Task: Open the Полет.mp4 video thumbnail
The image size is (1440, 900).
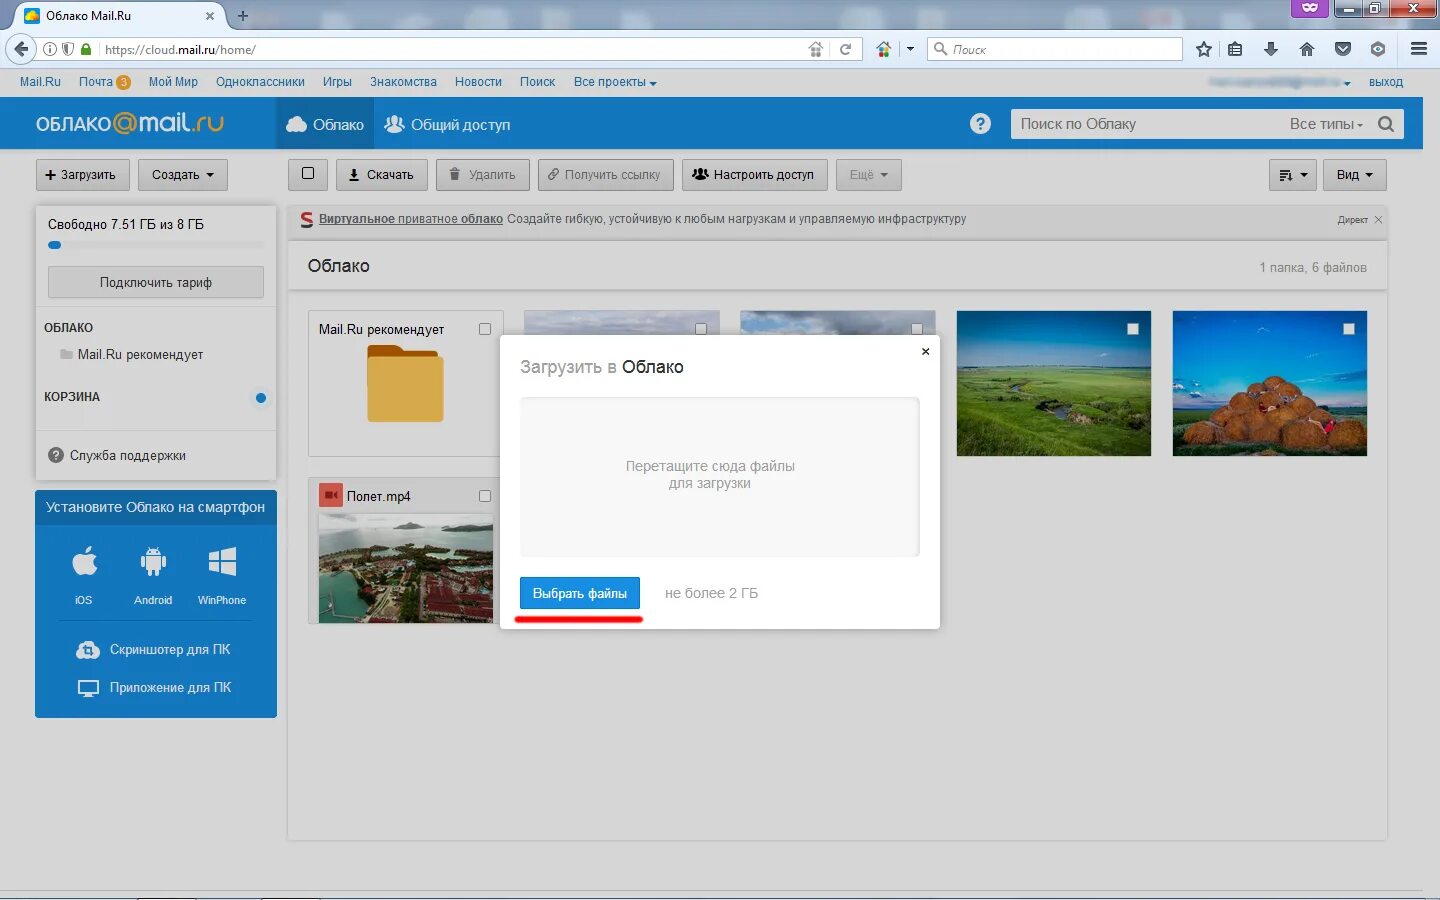Action: point(406,568)
